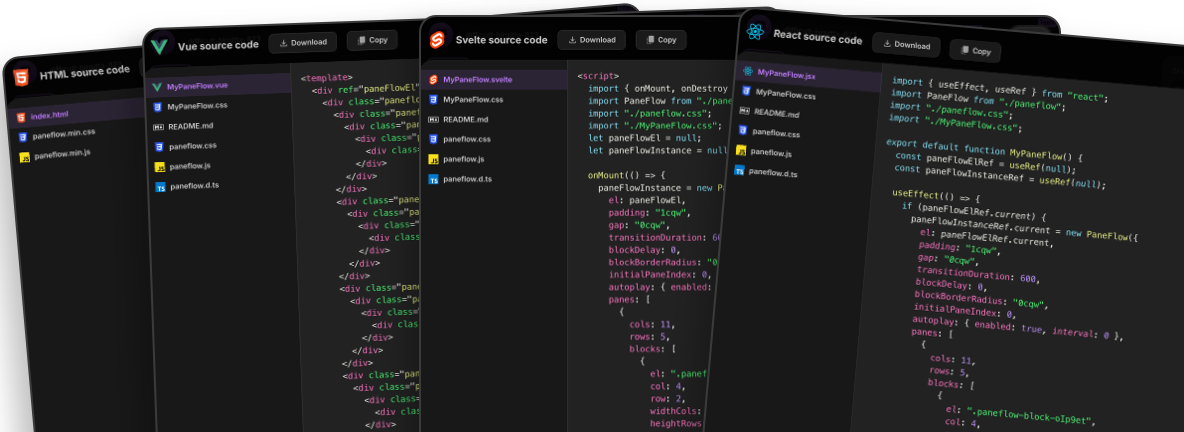1184x432 pixels.
Task: Click "cols: 11," in Svelte code
Action: pyautogui.click(x=652, y=325)
